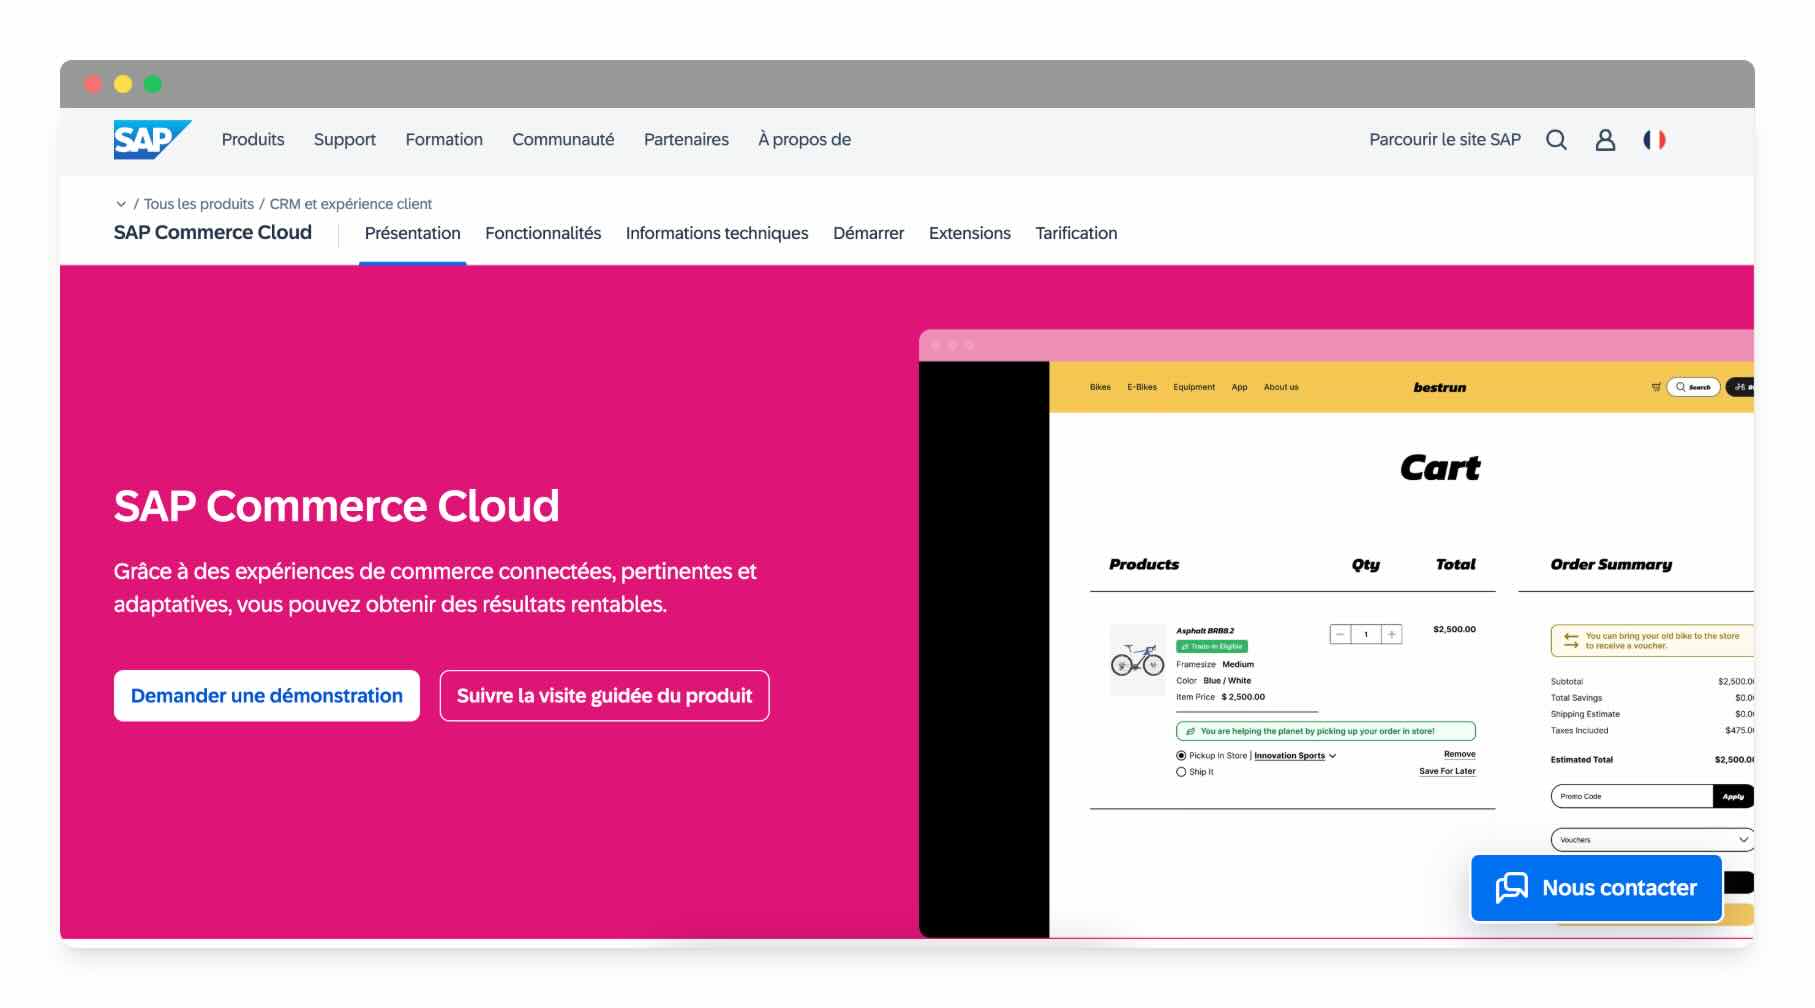Click Demander une démonstration button
This screenshot has width=1815, height=1008.
coord(267,696)
